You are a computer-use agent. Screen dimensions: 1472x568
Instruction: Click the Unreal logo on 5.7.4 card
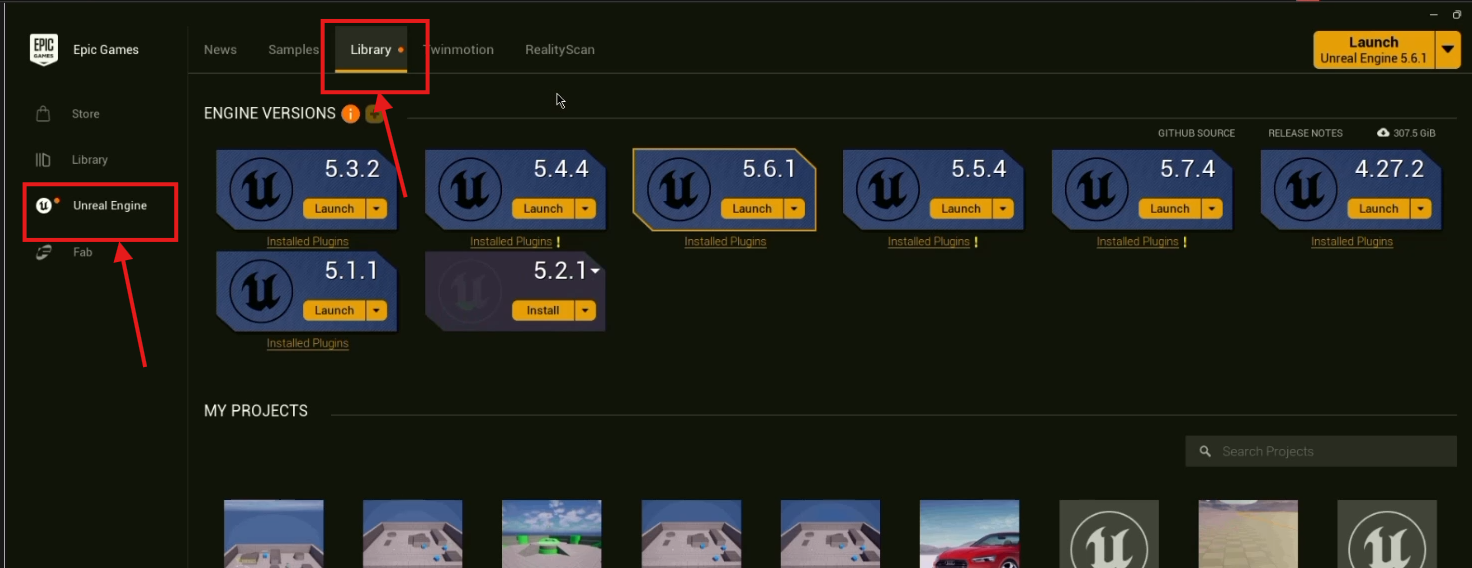1097,188
